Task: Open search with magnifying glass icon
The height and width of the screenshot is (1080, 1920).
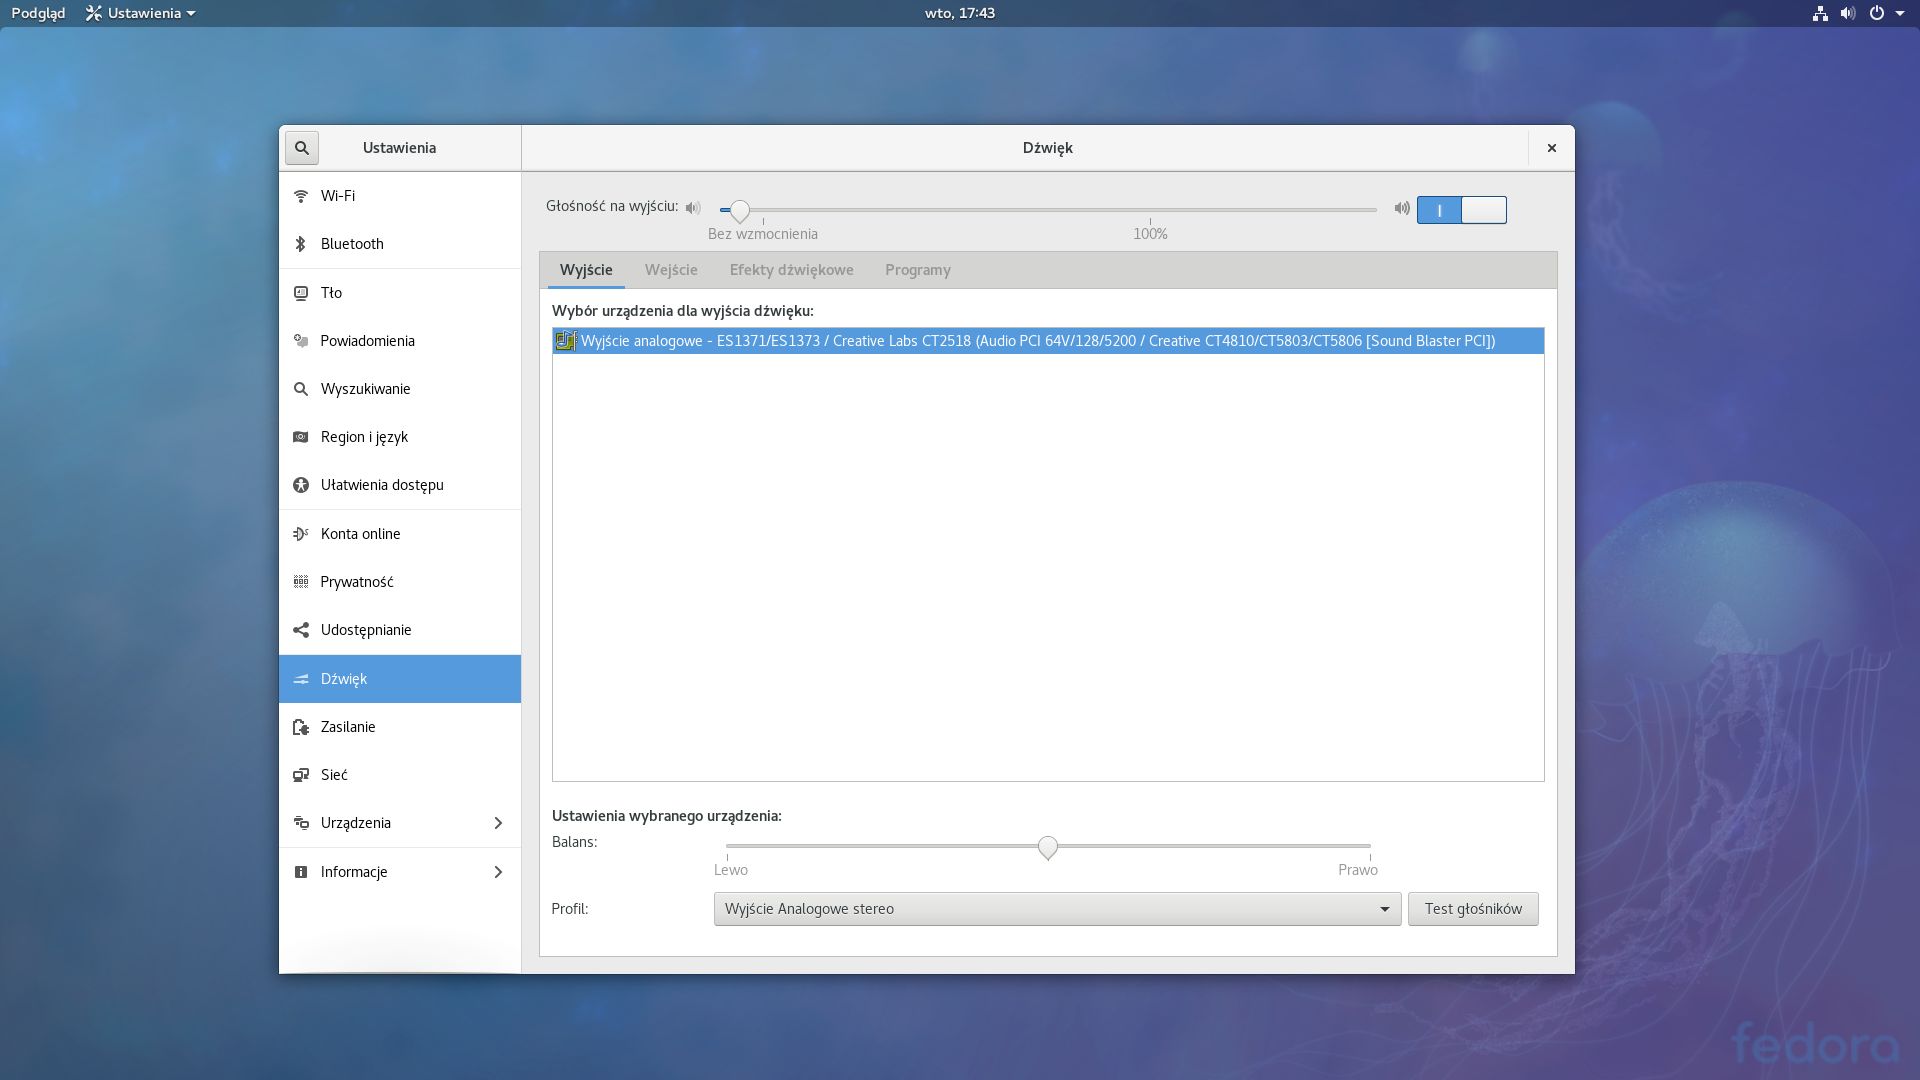Action: (301, 147)
